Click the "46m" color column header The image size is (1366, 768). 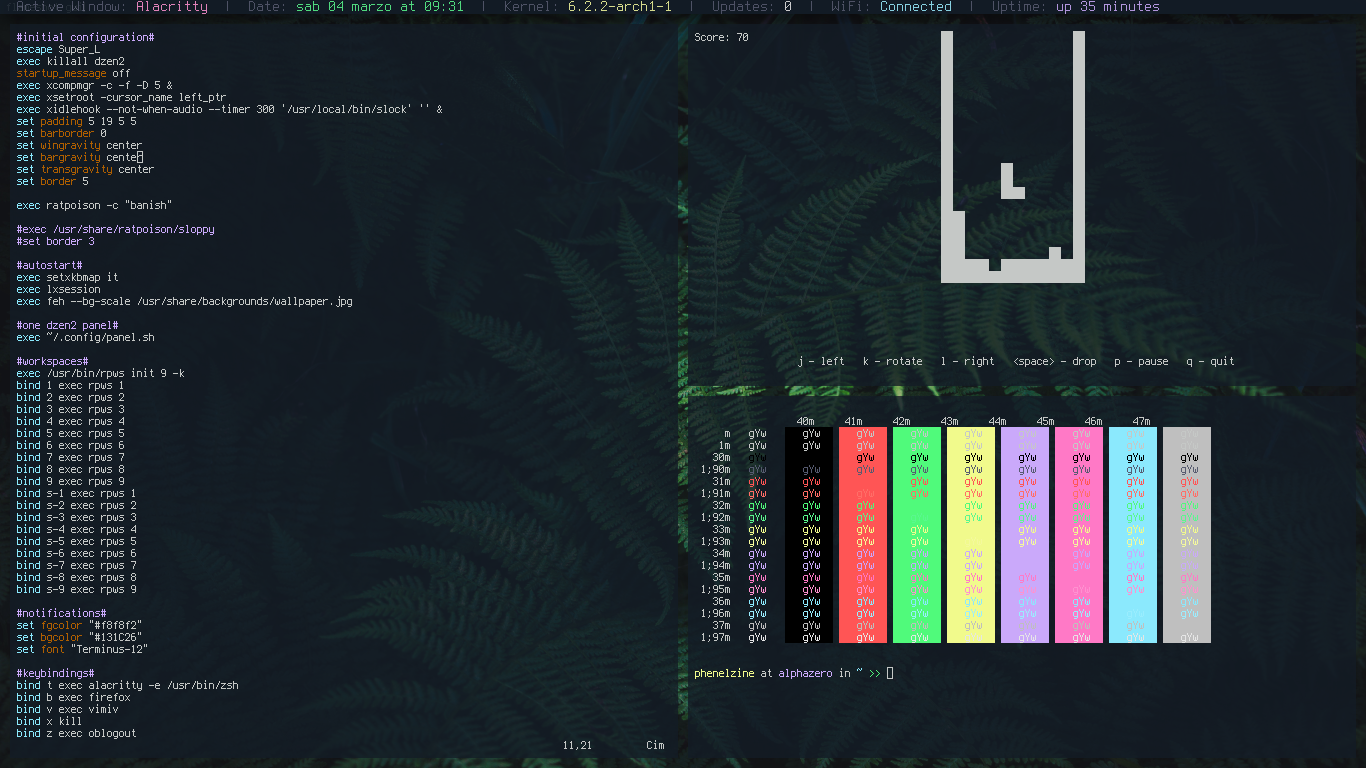pyautogui.click(x=1093, y=421)
